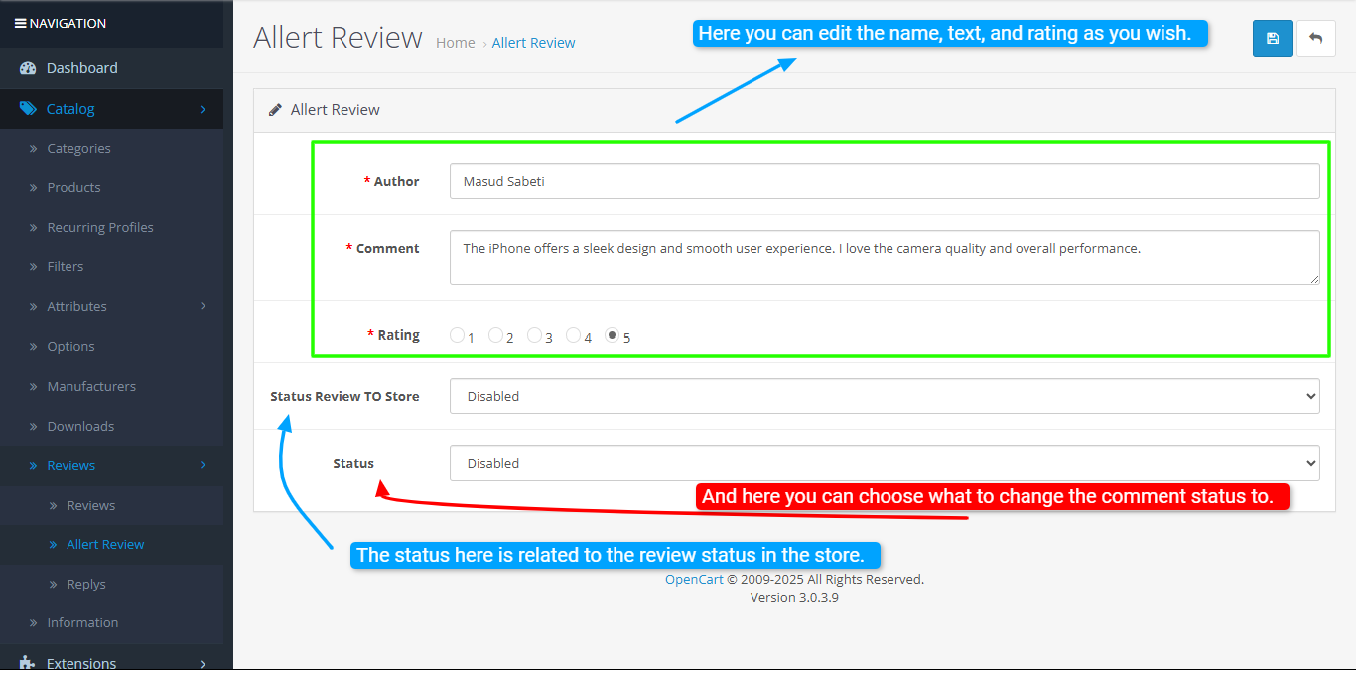Screen dimensions: 1368x674
Task: Click the Catalog tag icon
Action: point(27,109)
